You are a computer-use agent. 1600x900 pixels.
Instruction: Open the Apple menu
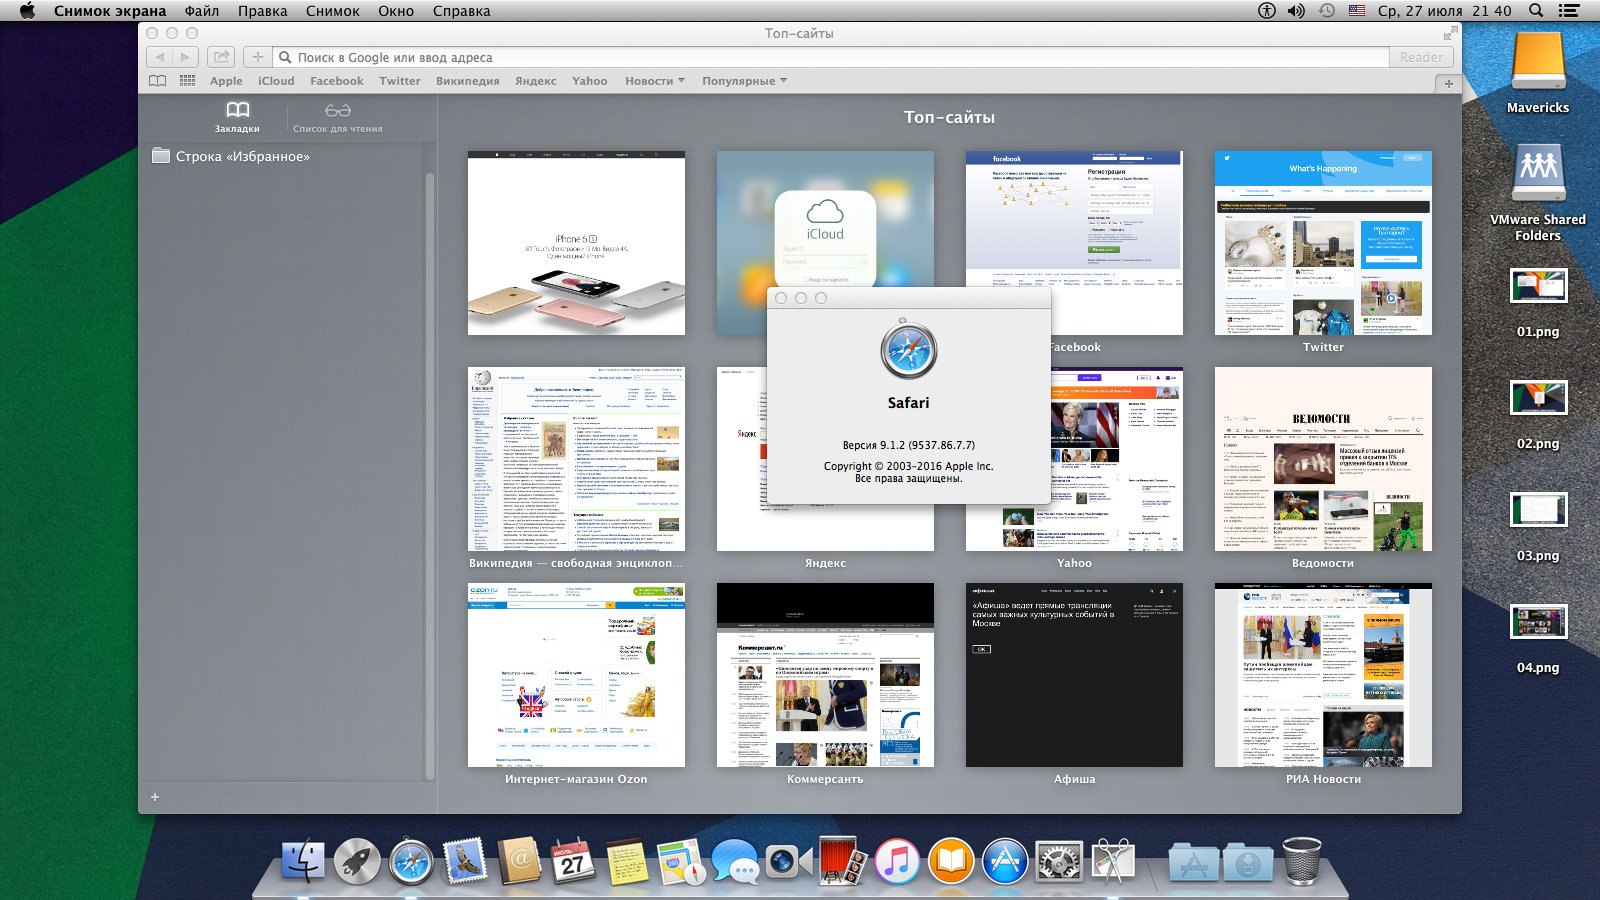point(27,11)
